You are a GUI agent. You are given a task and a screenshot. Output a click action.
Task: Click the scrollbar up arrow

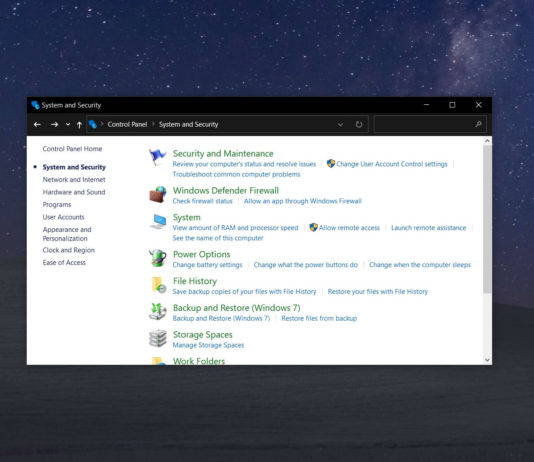[487, 141]
